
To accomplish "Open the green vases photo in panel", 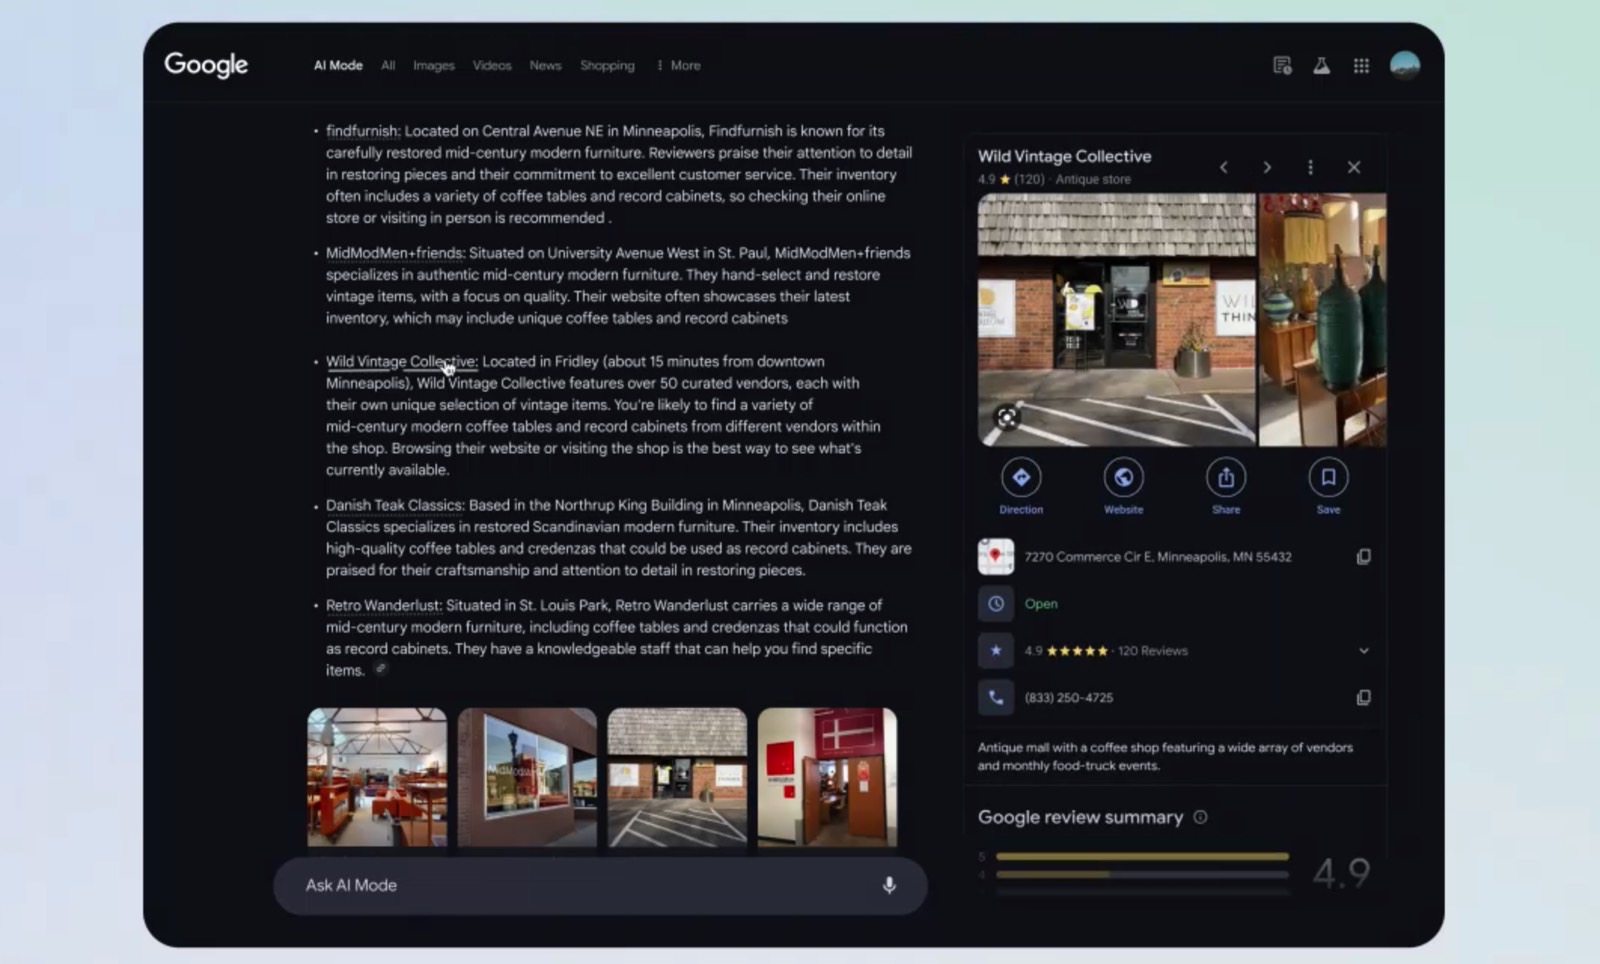I will (1322, 320).
